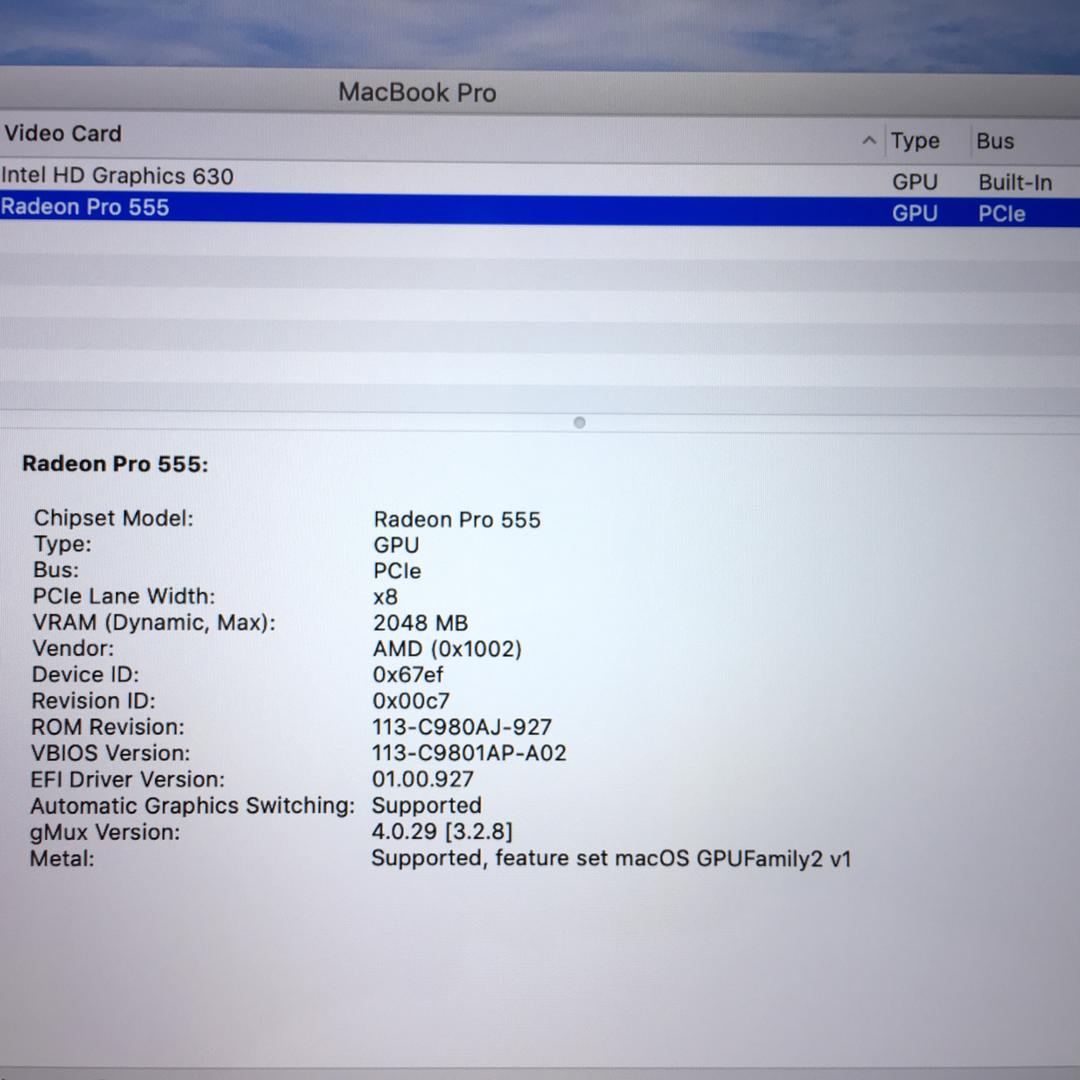Click the Bus value PCIe in details
The width and height of the screenshot is (1080, 1080).
pos(397,572)
